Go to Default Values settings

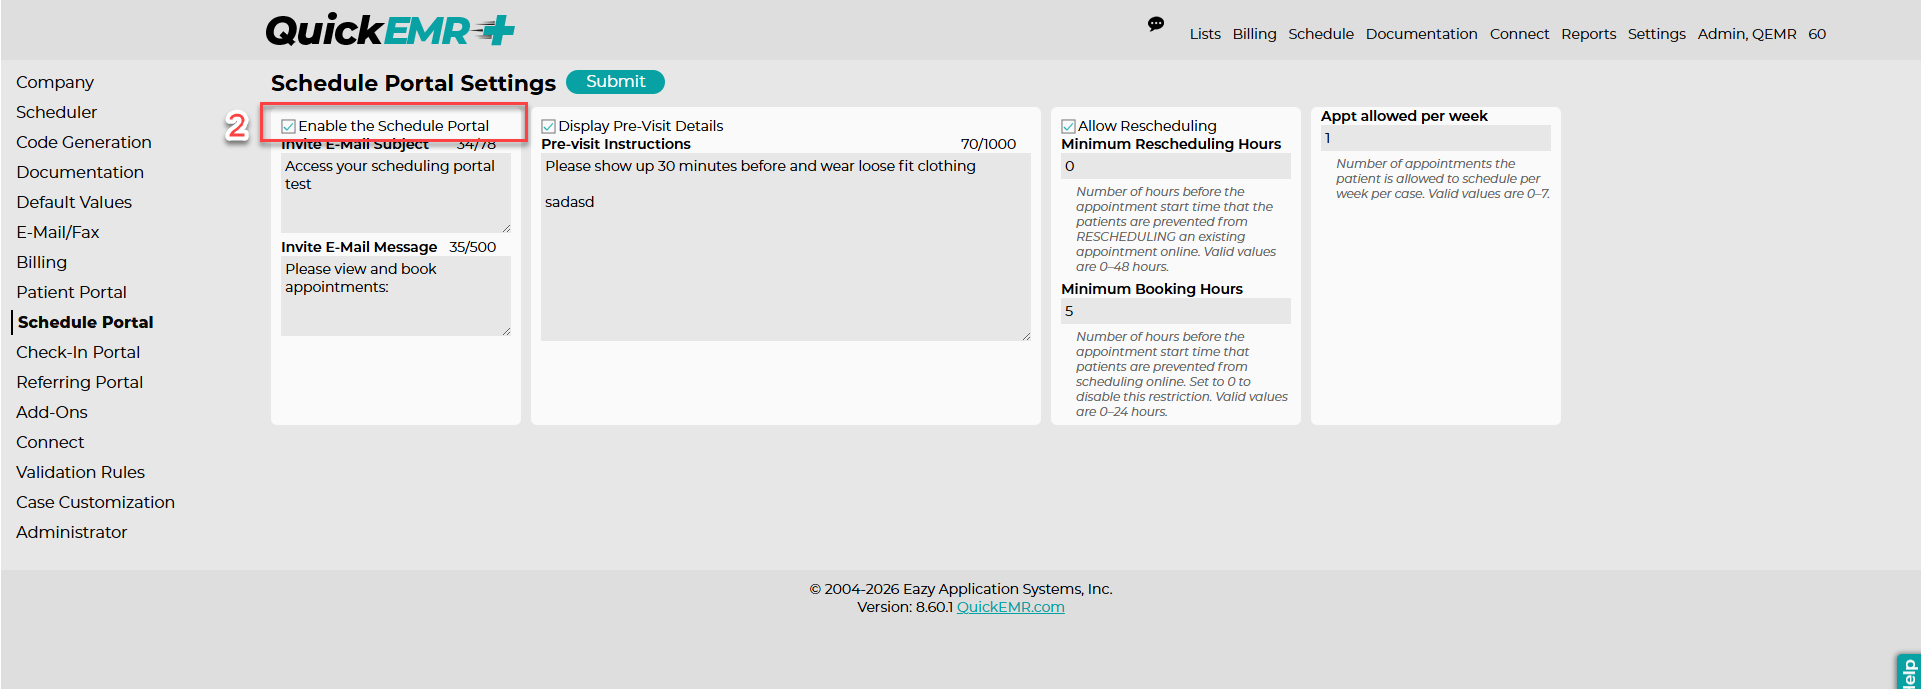74,202
